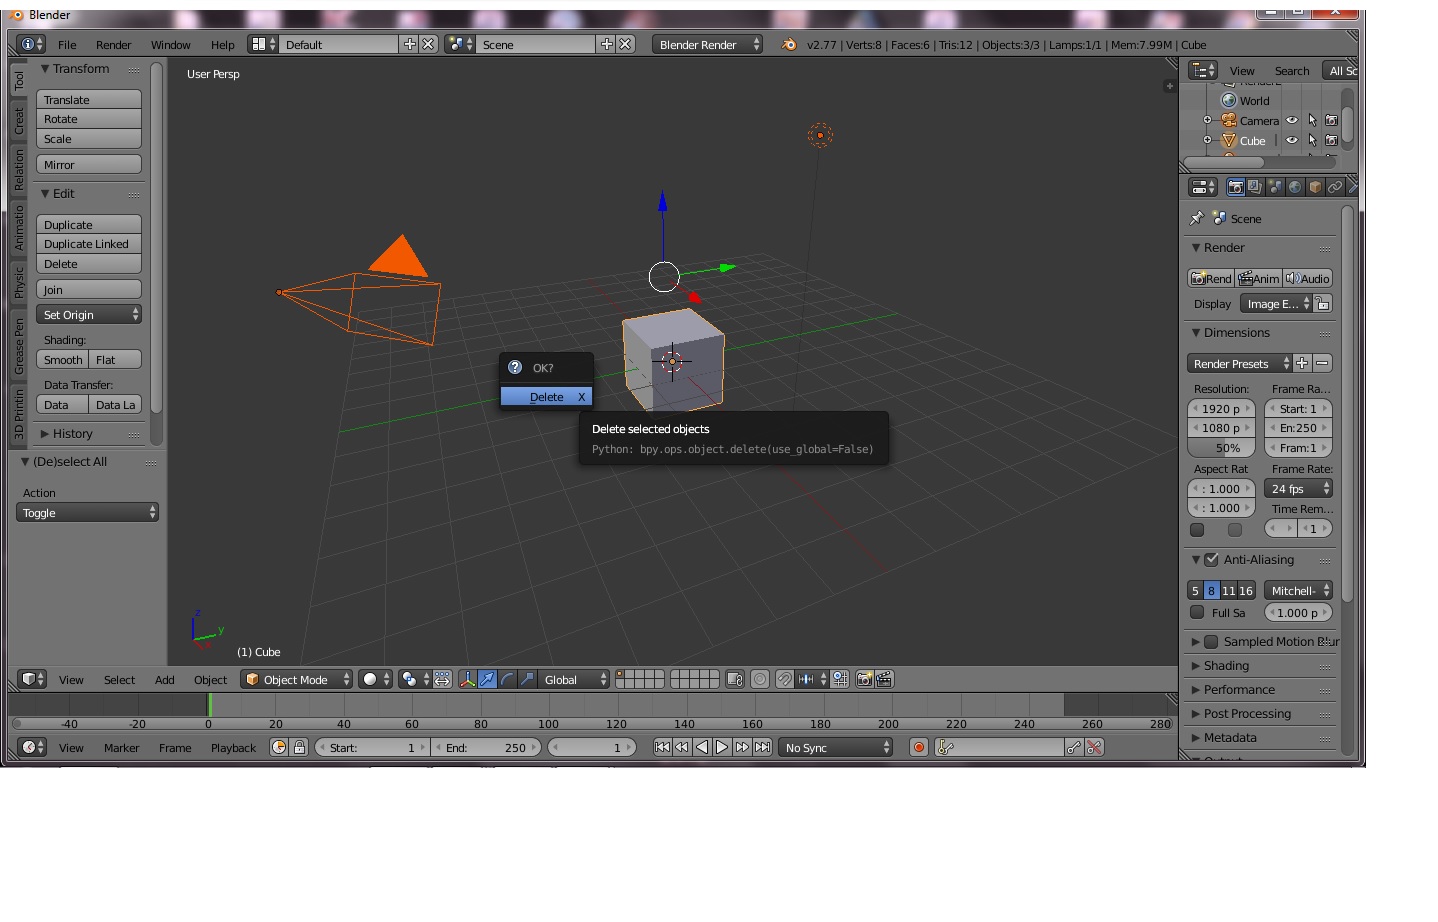Enable the rotate manipulator arc

(x=507, y=679)
